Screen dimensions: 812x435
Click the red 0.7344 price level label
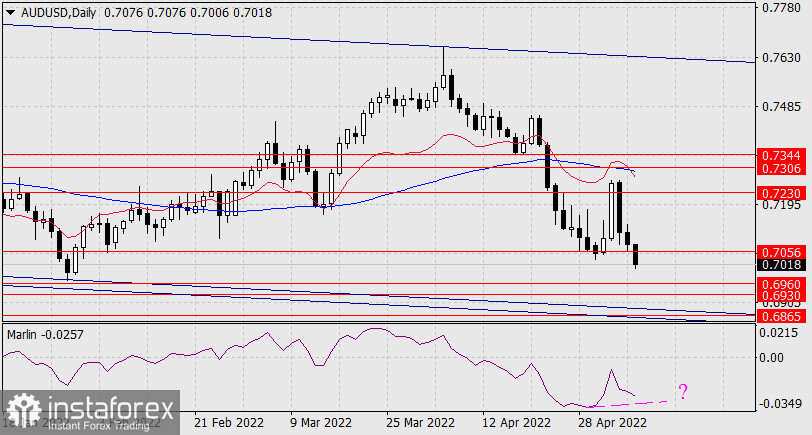pos(781,155)
